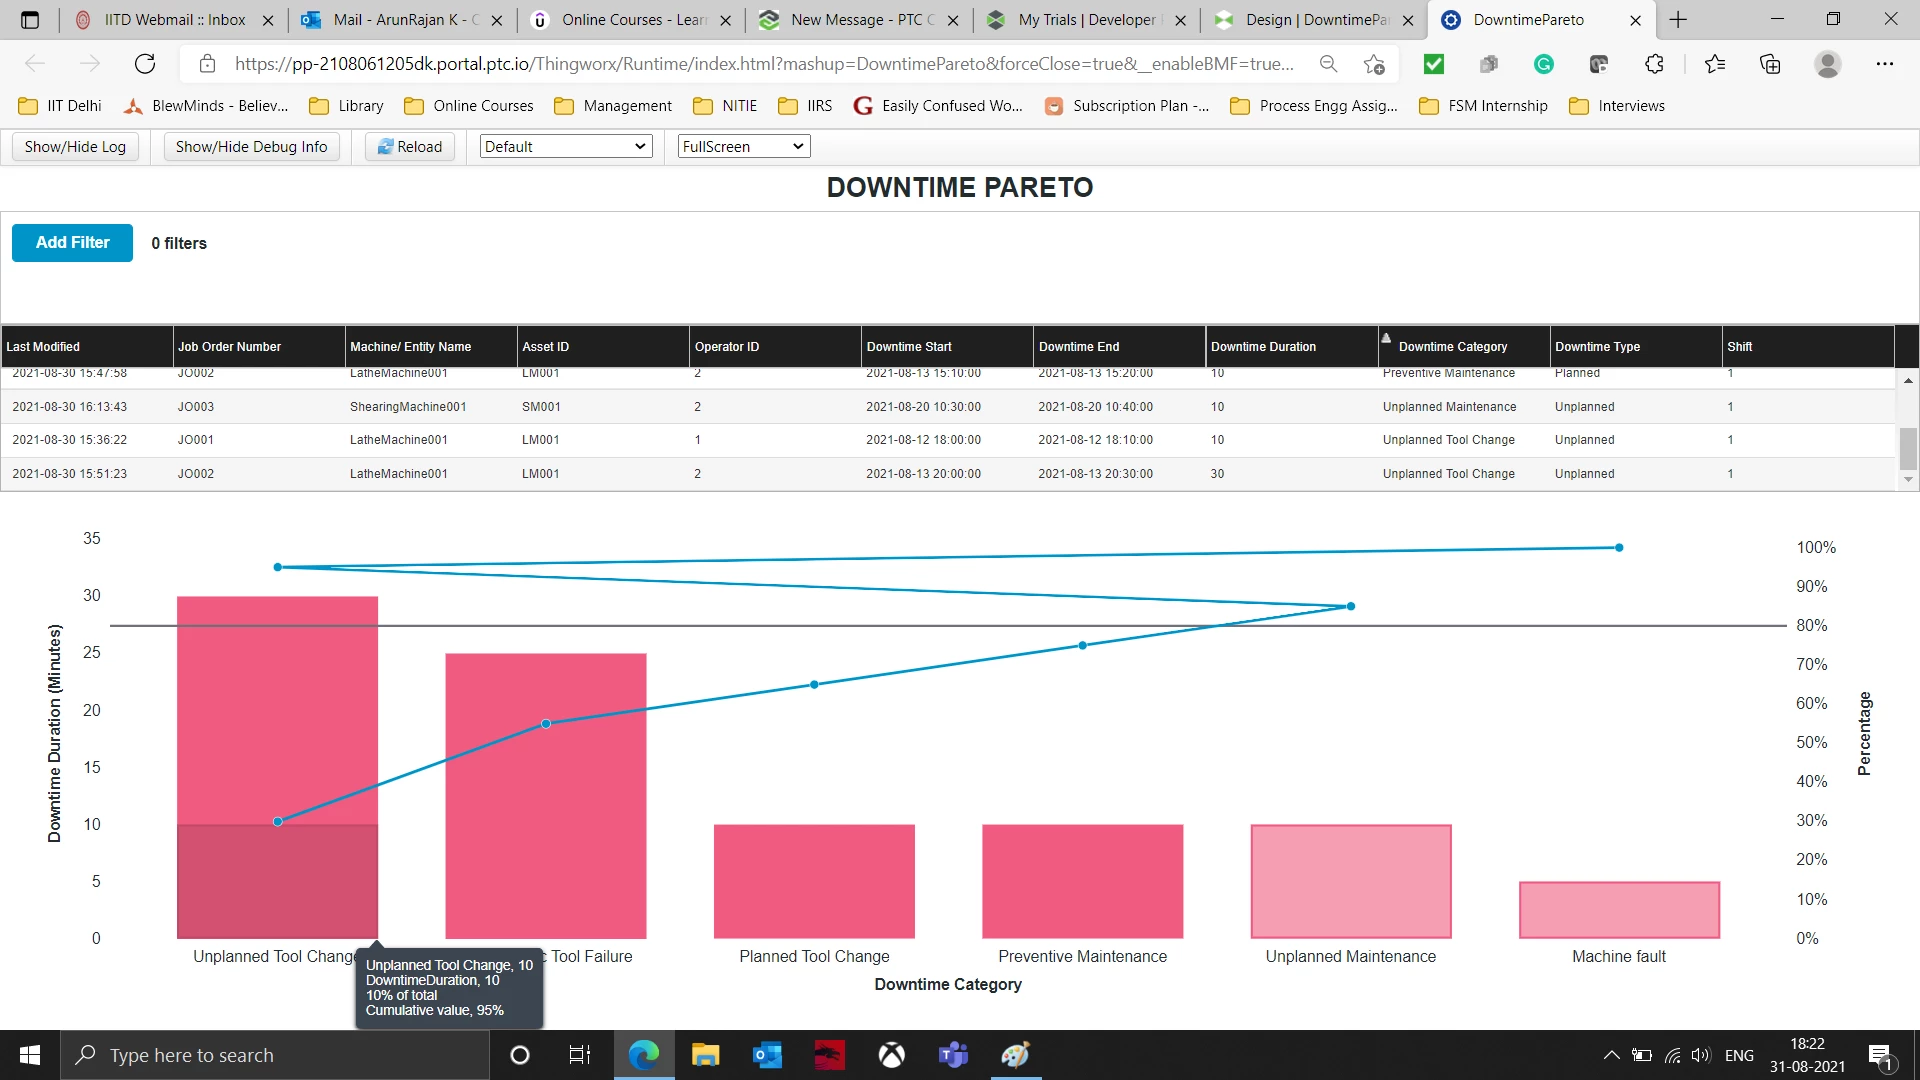Open the Extensions puzzle icon
The height and width of the screenshot is (1080, 1920).
coord(1654,64)
